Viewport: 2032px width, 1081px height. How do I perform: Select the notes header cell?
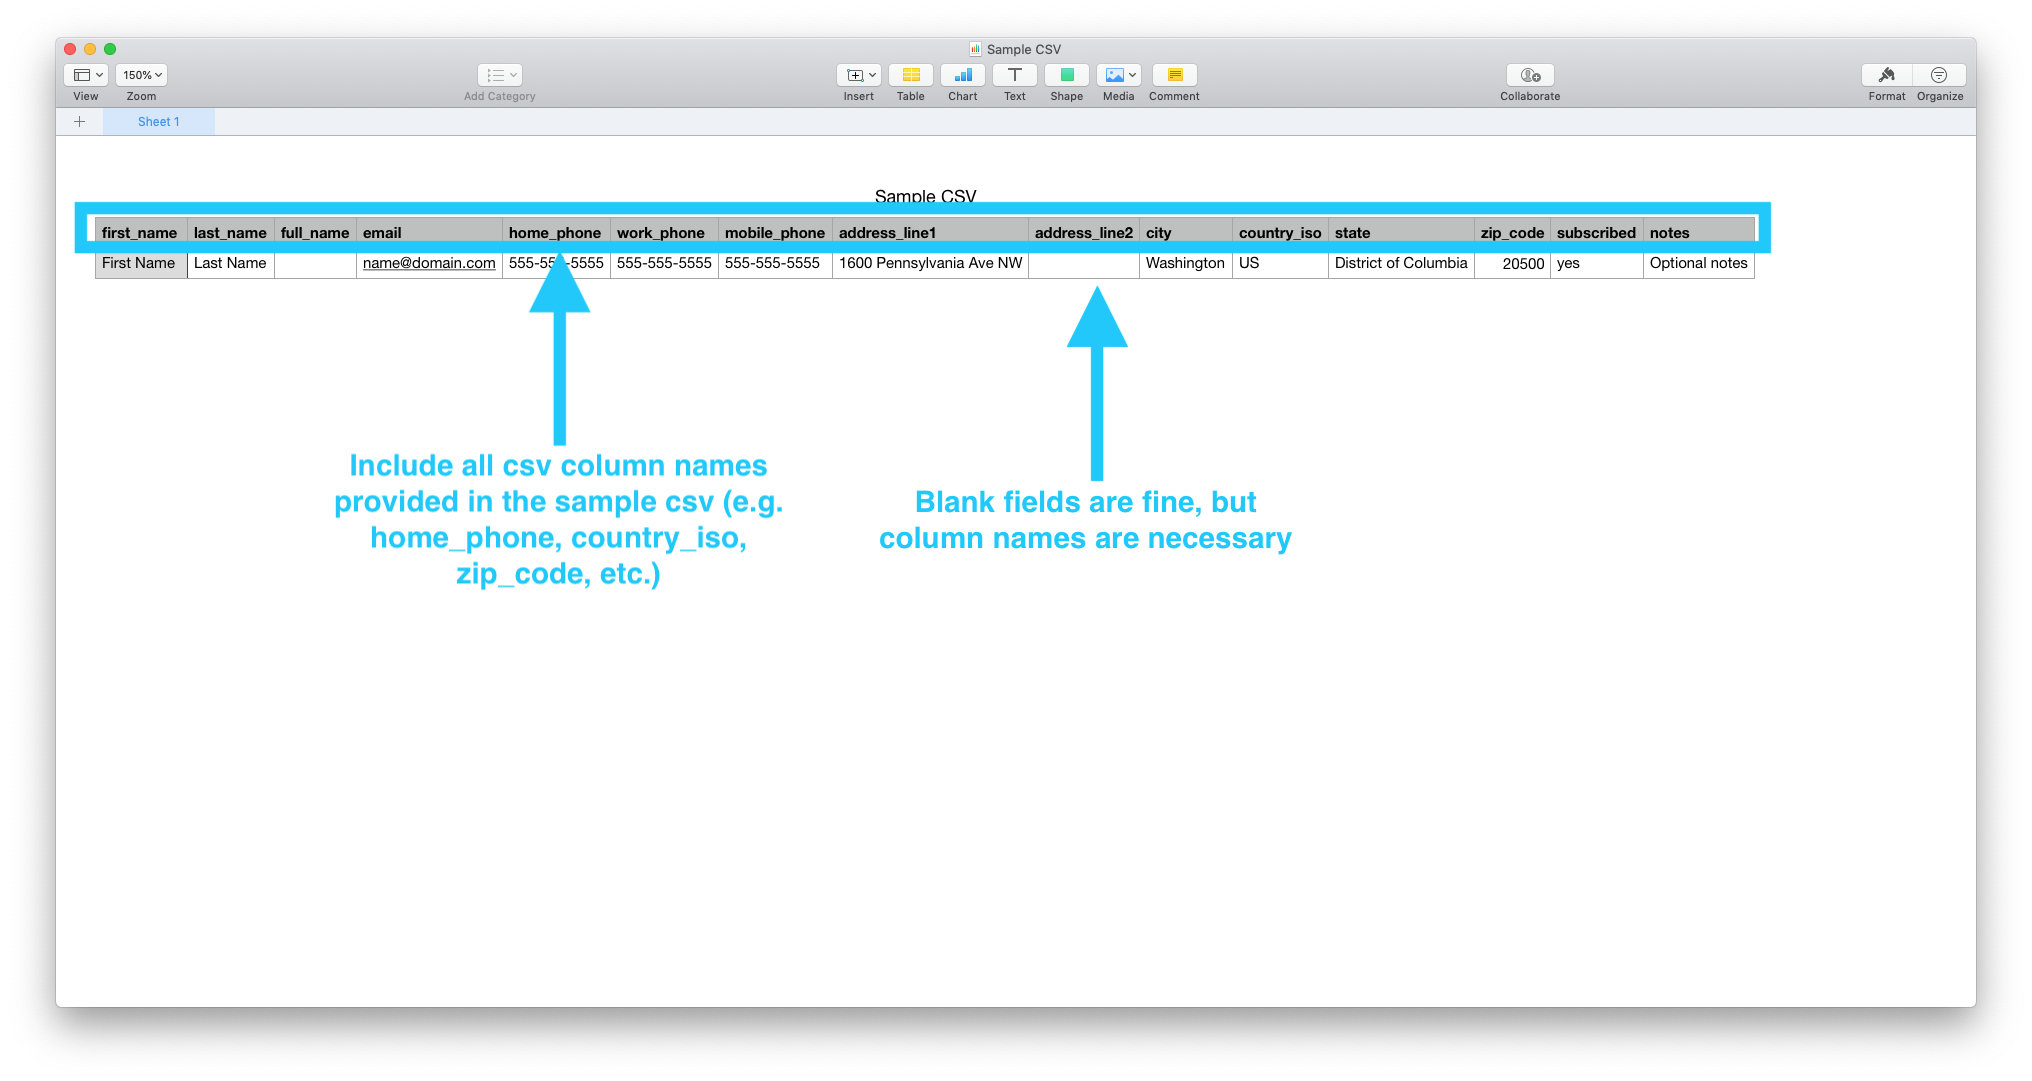1699,232
